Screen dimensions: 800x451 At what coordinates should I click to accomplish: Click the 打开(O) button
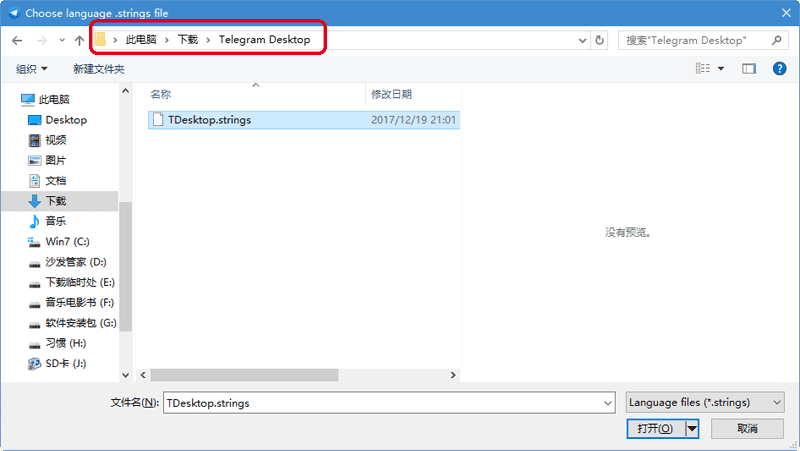[656, 429]
